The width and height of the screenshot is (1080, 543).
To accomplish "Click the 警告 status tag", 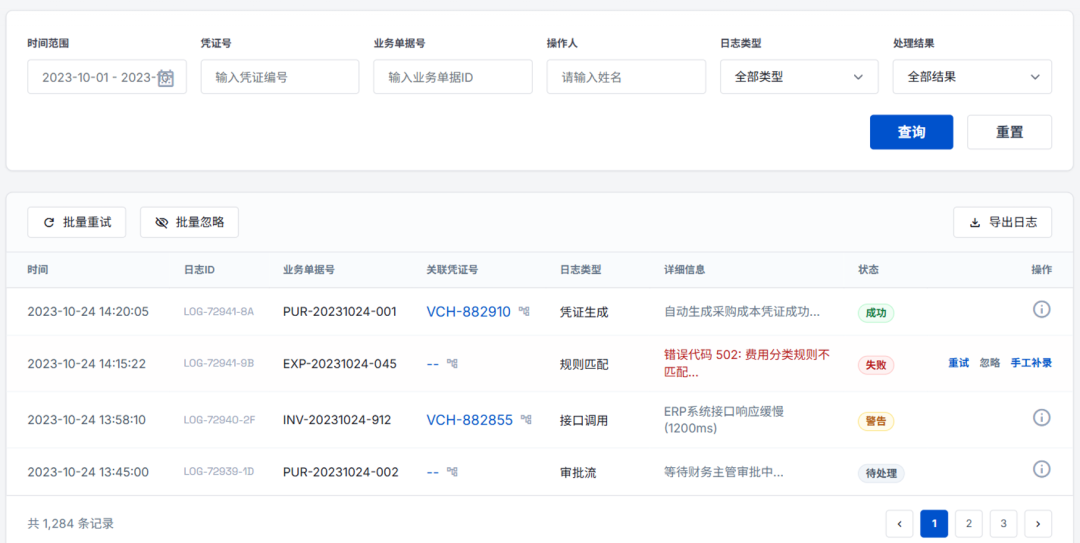I will tap(876, 420).
